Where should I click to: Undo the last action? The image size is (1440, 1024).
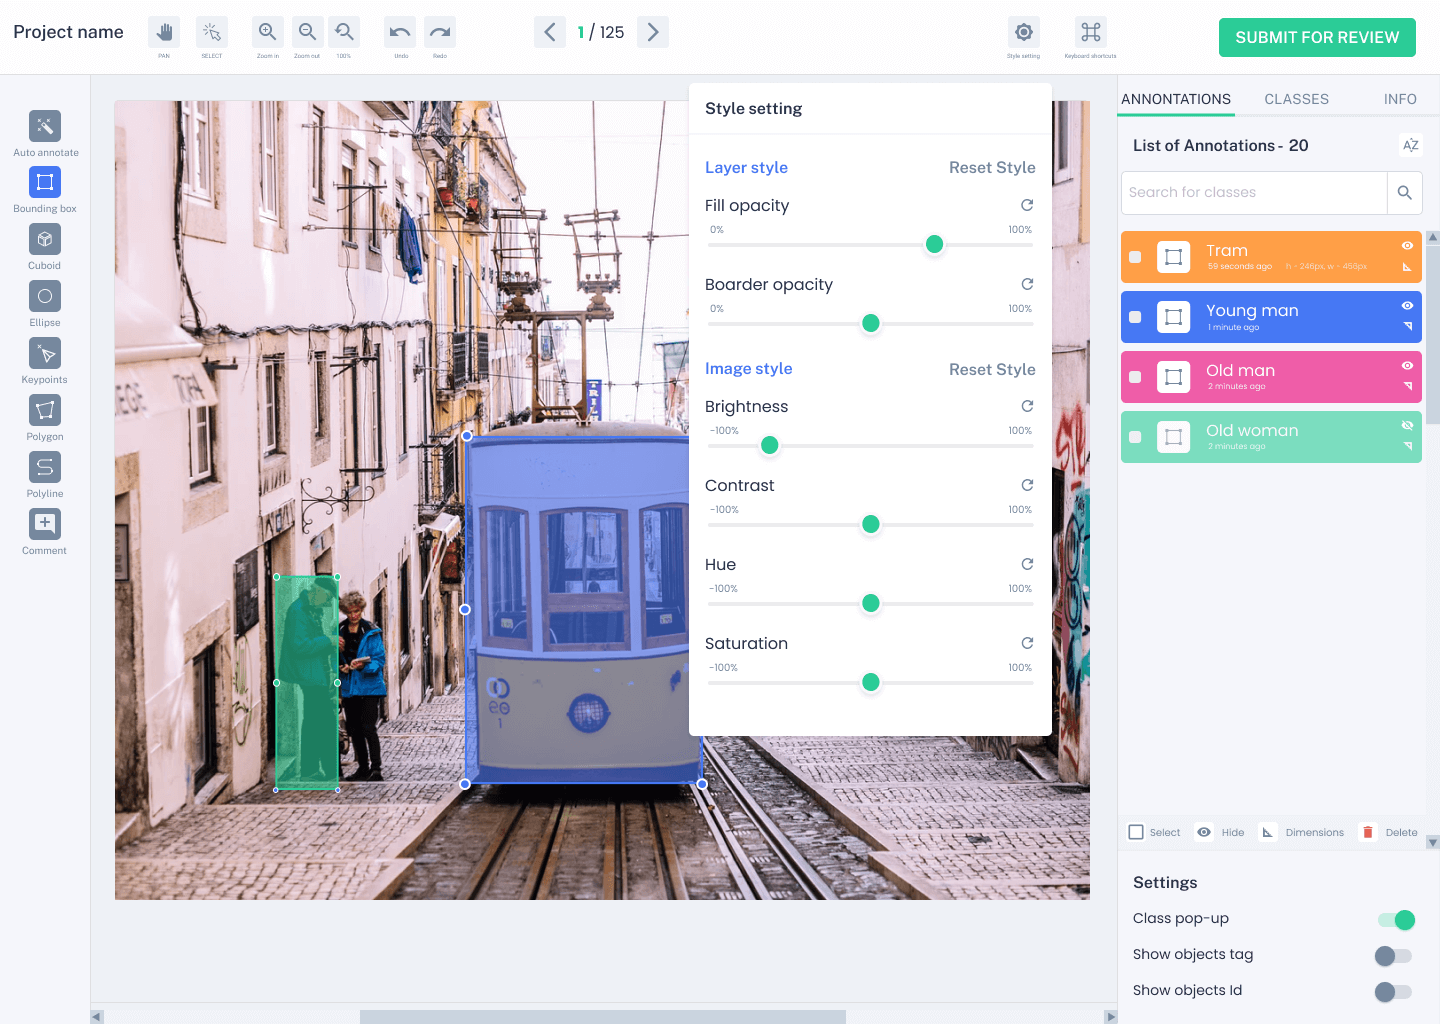point(400,32)
